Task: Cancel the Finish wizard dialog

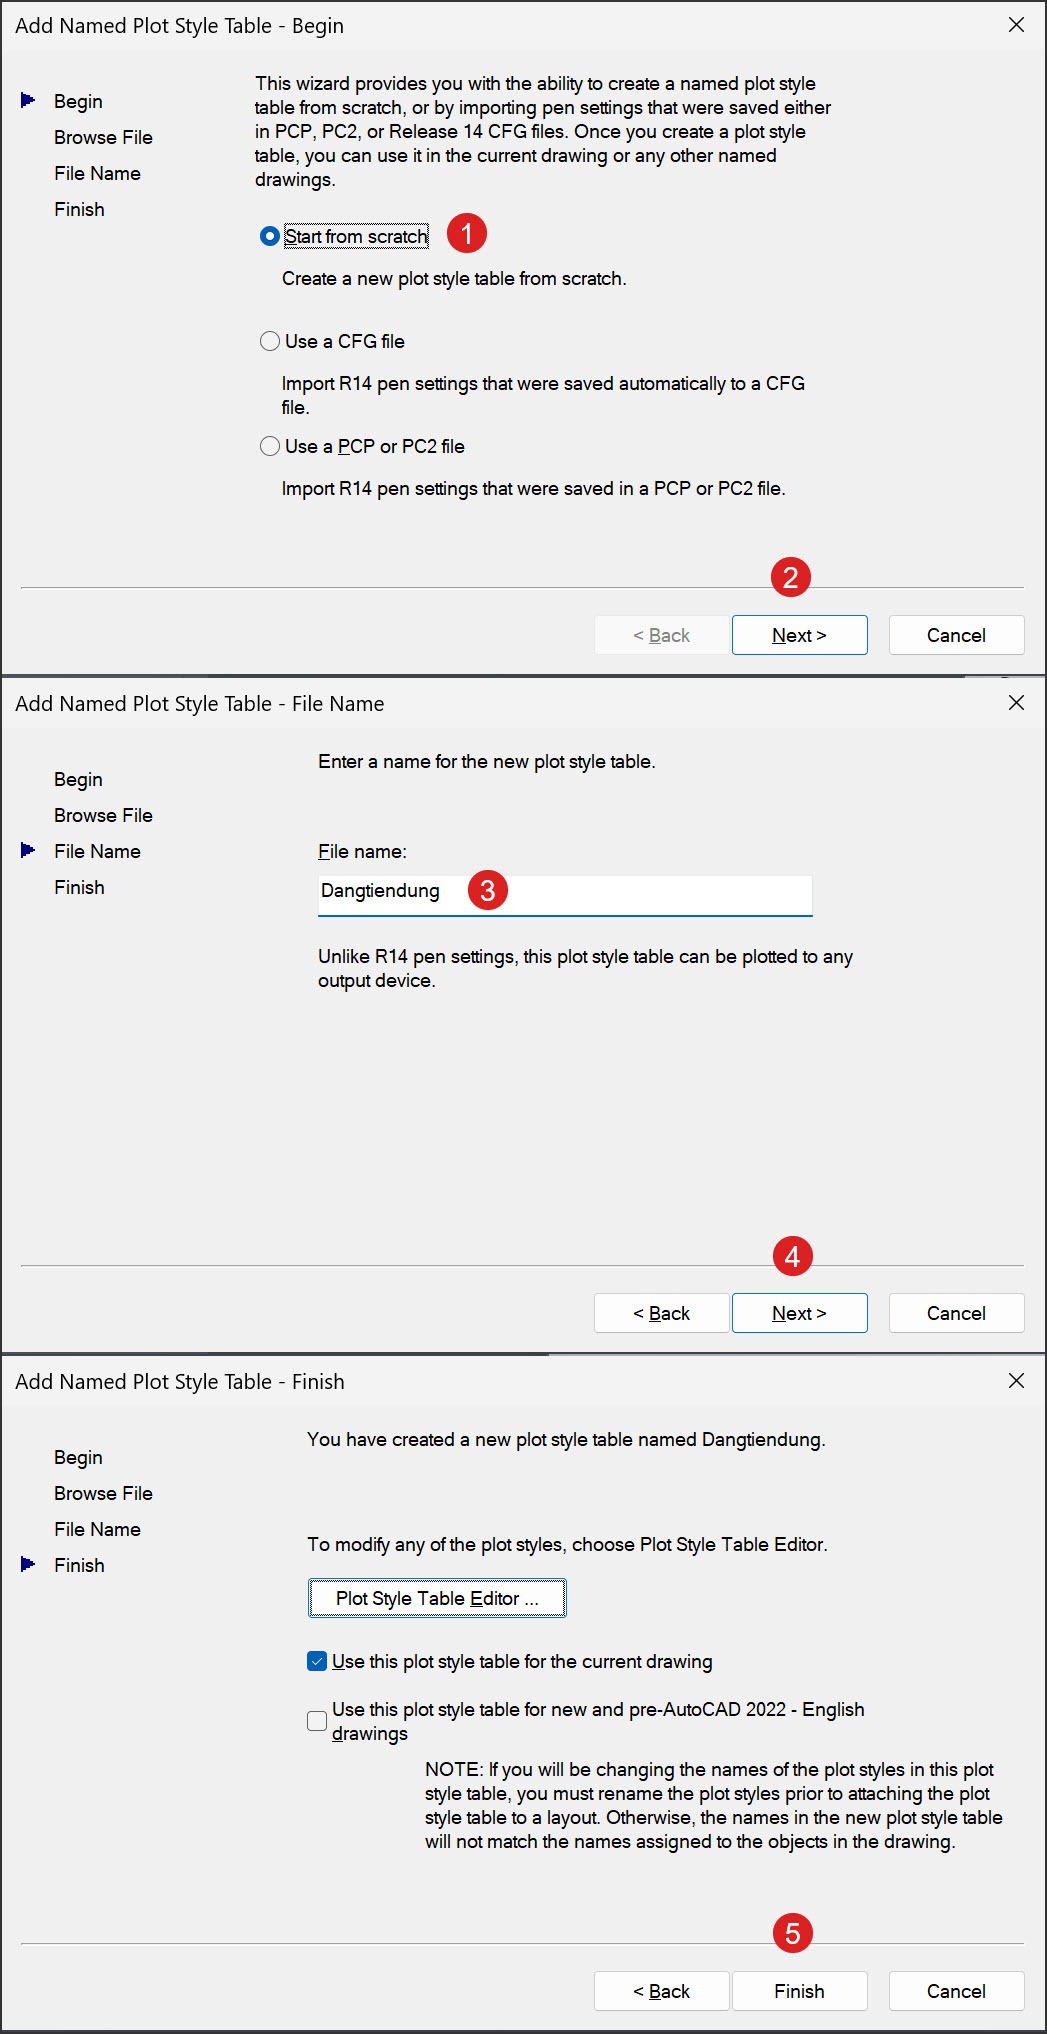Action: (955, 1991)
